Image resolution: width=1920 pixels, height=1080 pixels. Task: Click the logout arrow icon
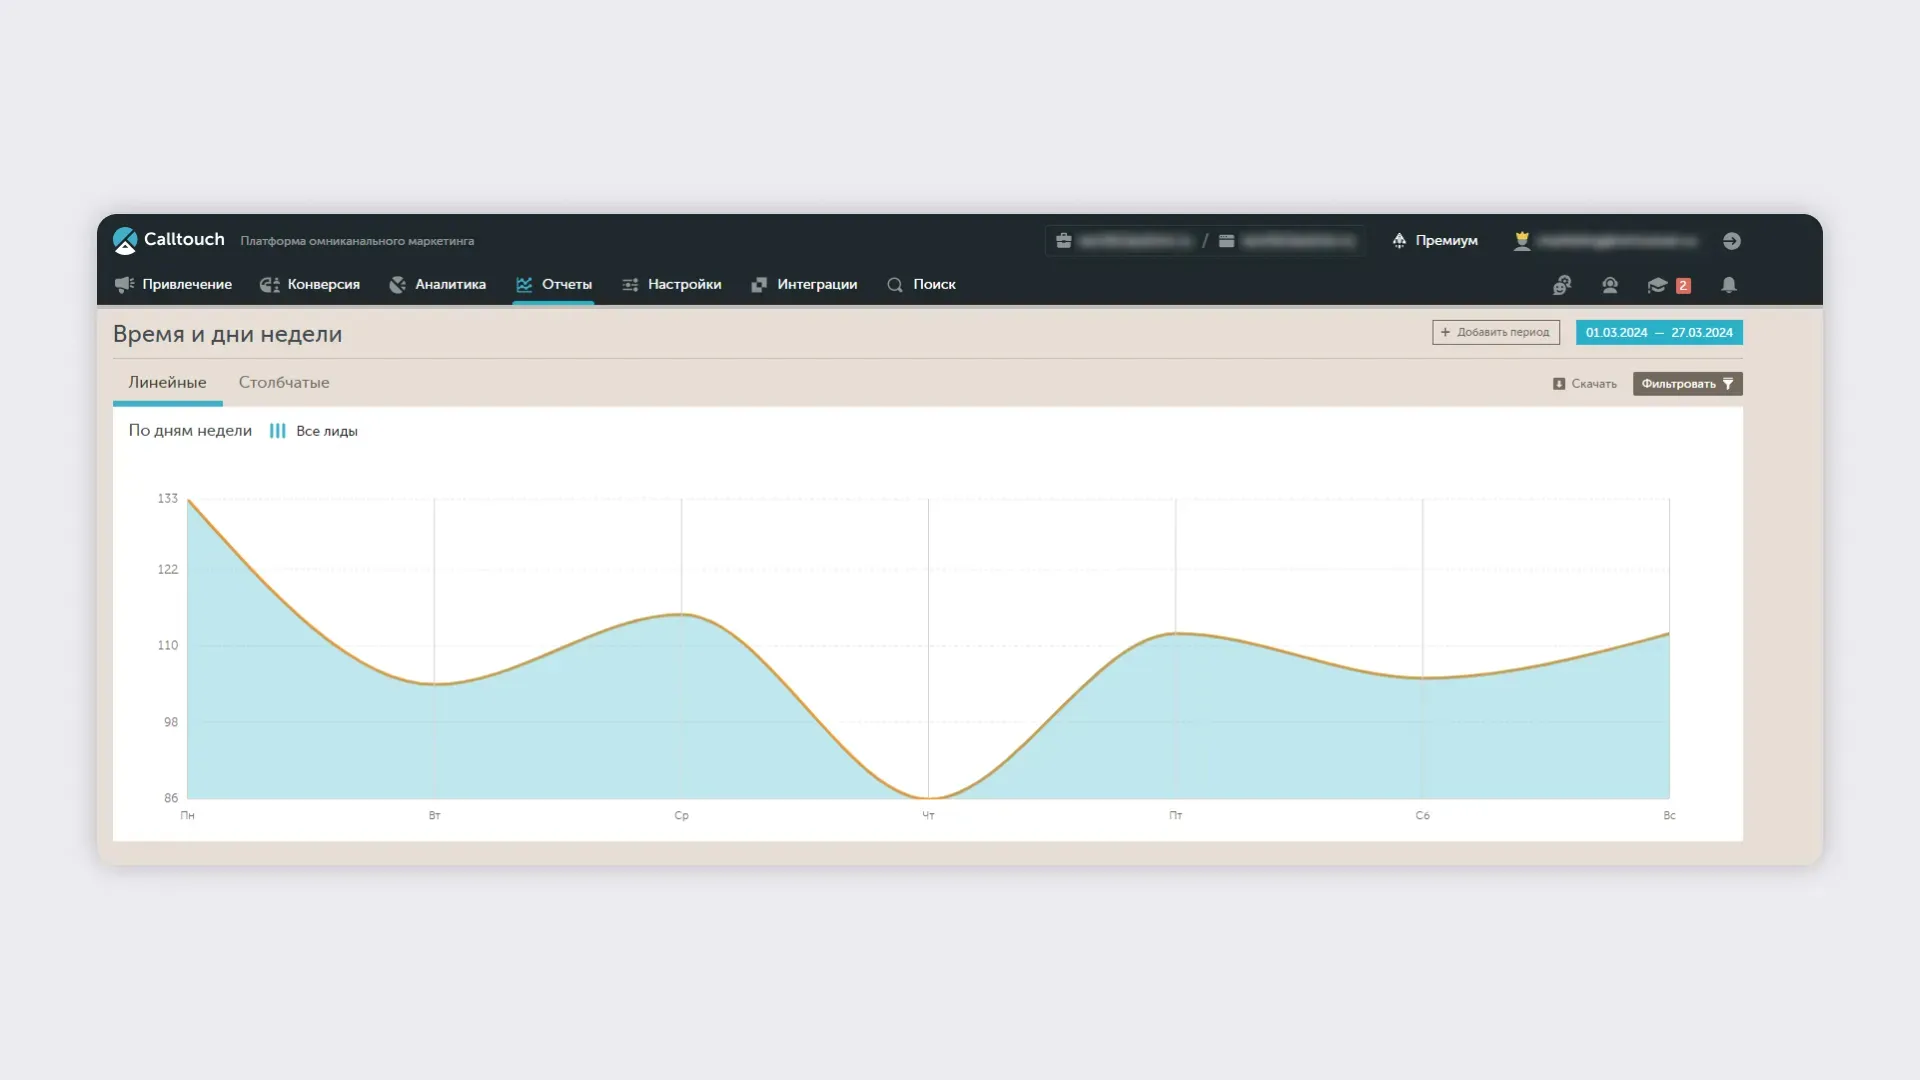[x=1732, y=241]
